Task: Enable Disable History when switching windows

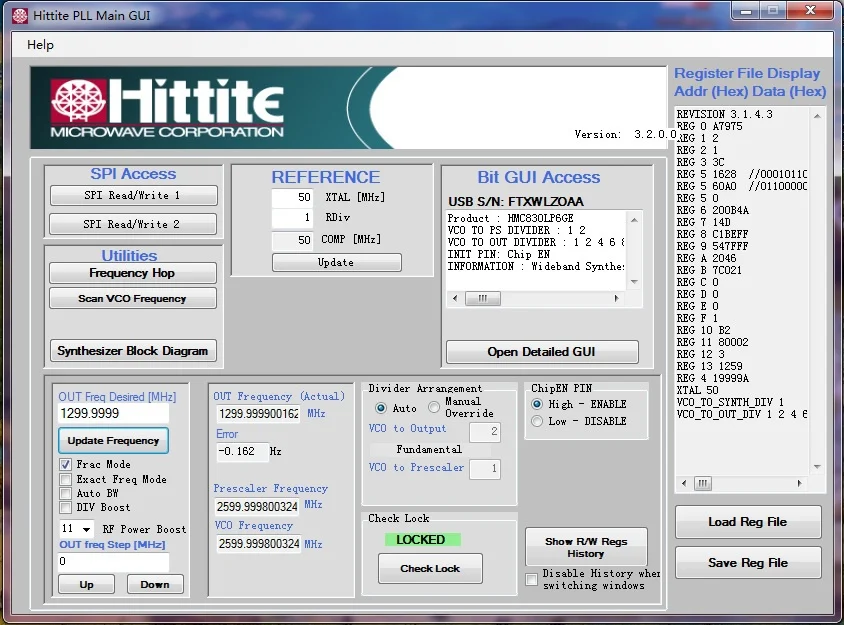Action: tap(532, 579)
